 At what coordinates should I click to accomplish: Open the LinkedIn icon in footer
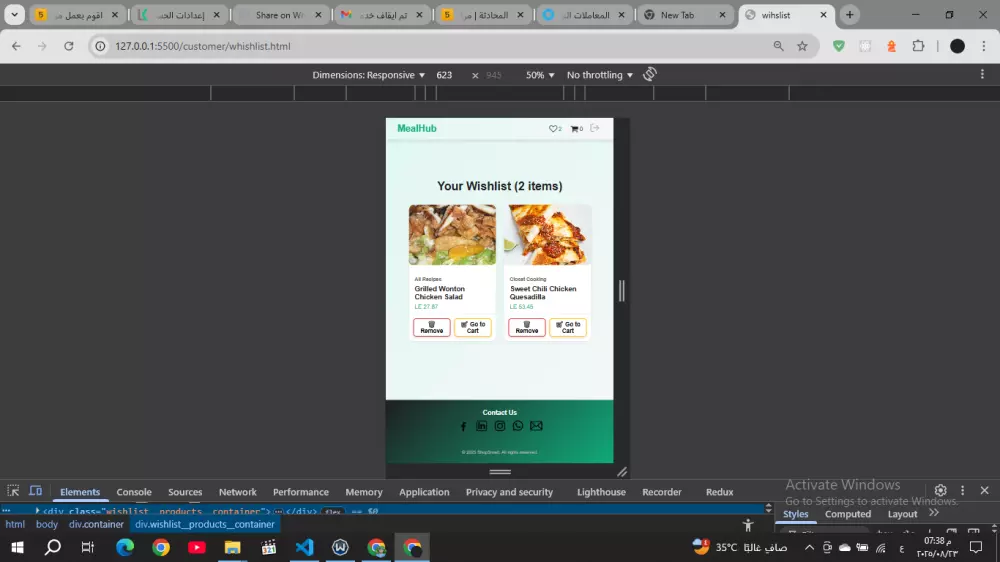tap(482, 426)
